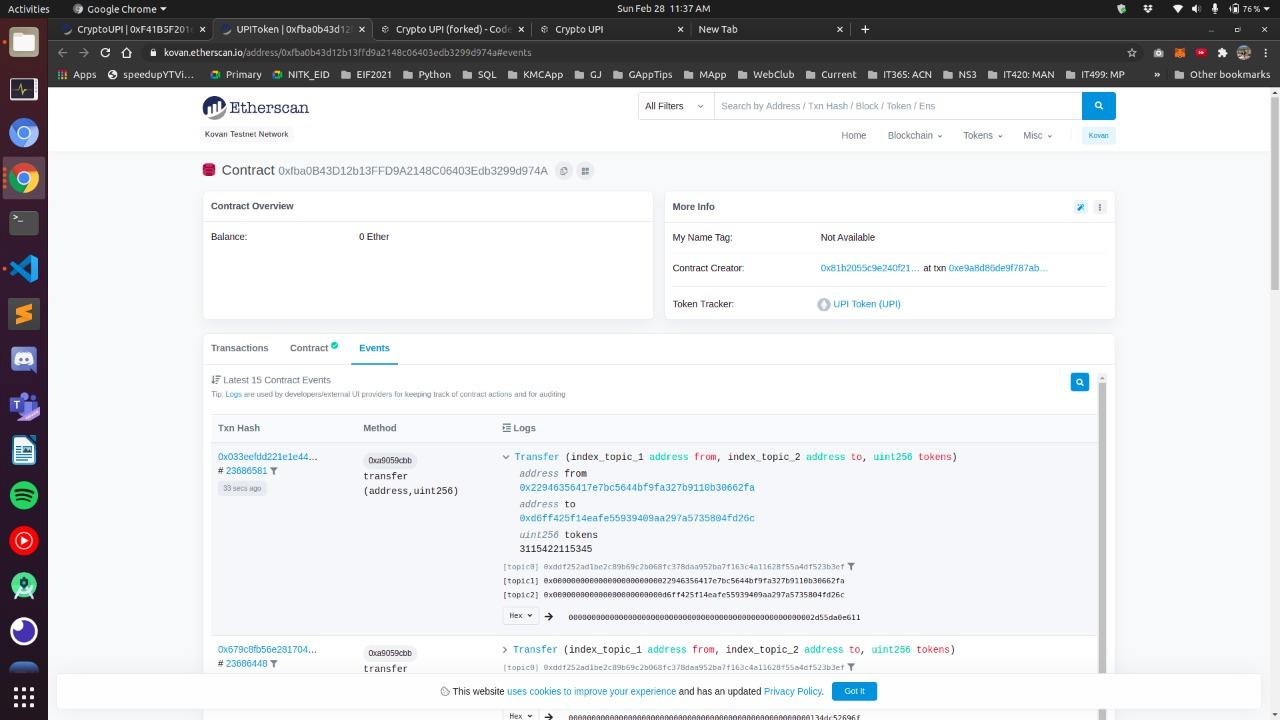
Task: Open Spotify from dock
Action: 24,495
